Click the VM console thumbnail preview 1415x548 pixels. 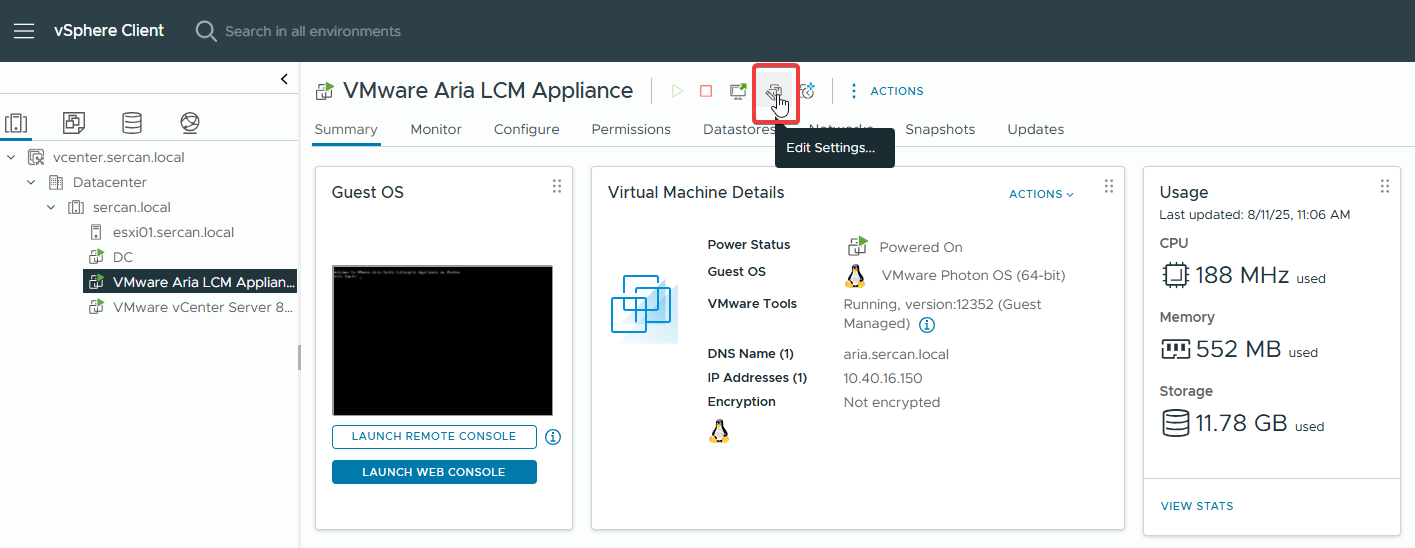pos(442,340)
